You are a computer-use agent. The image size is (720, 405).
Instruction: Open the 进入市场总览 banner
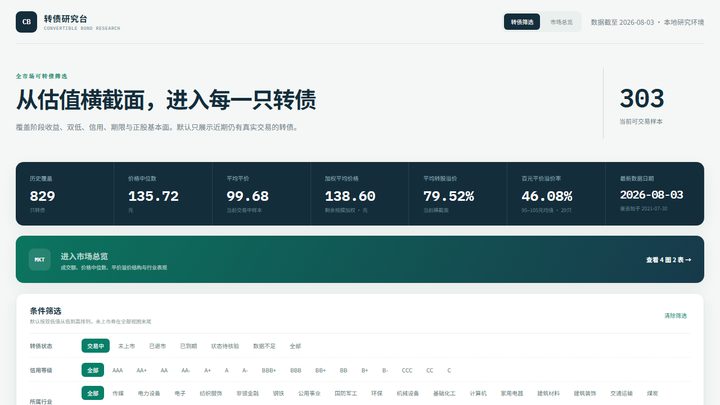click(360, 259)
